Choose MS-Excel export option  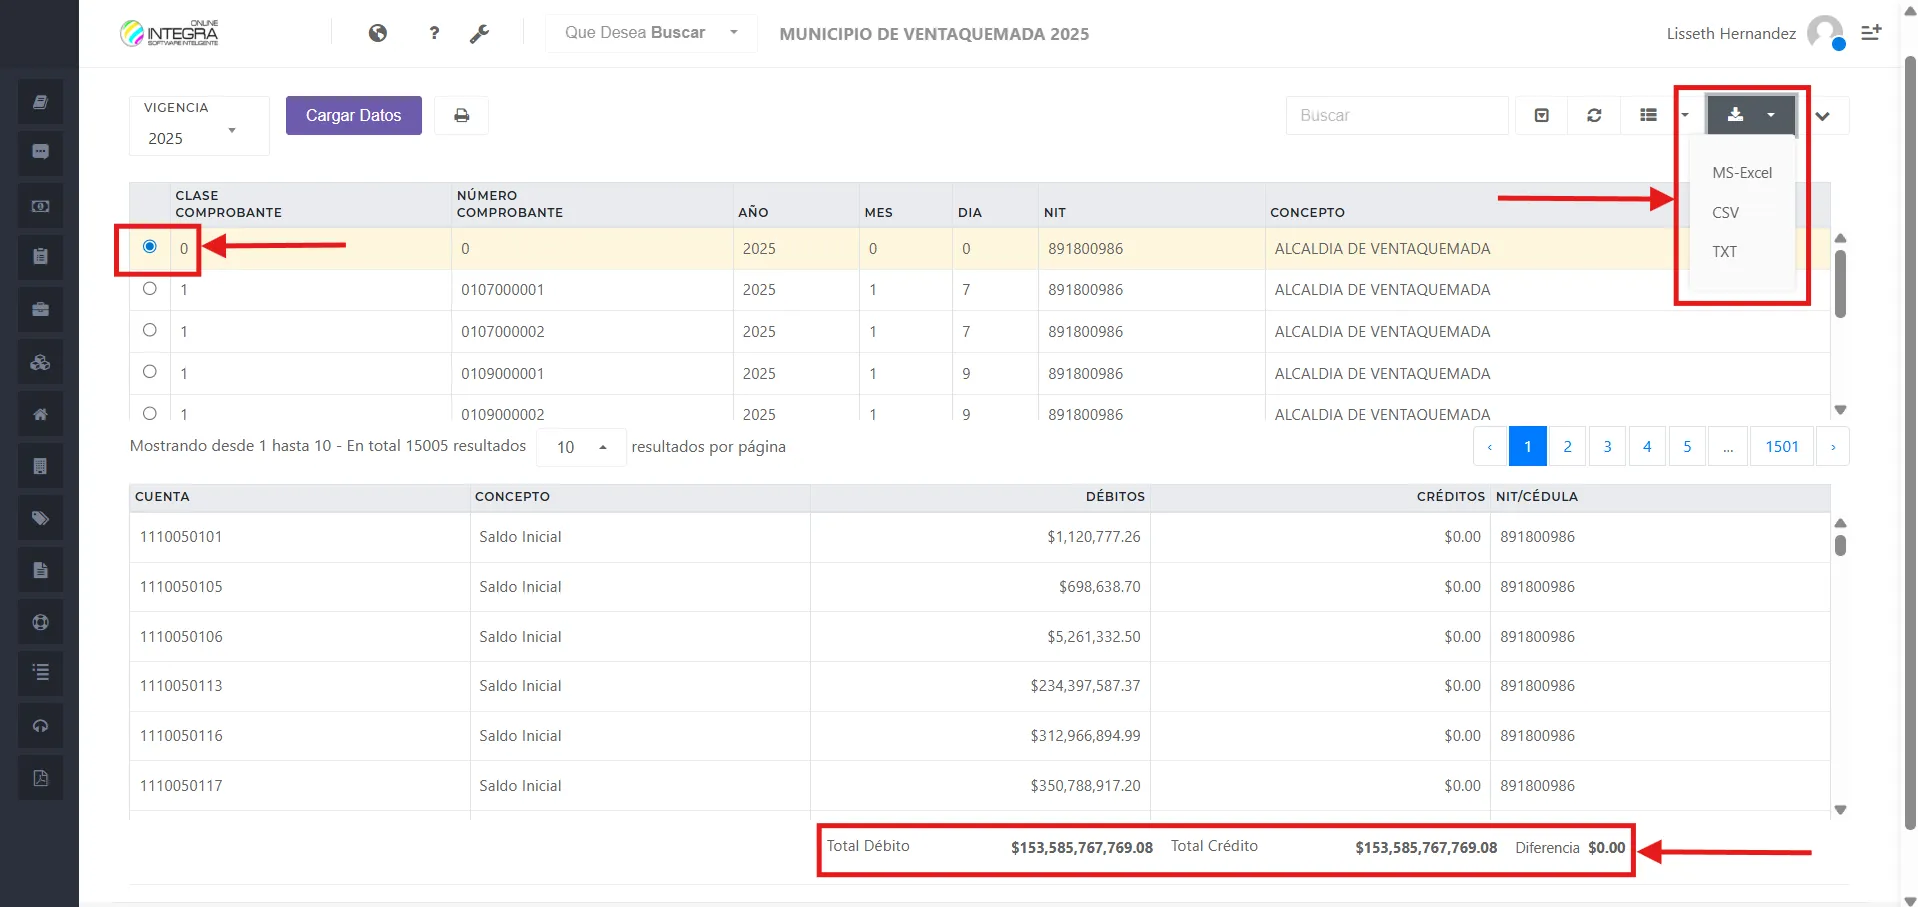pyautogui.click(x=1741, y=173)
